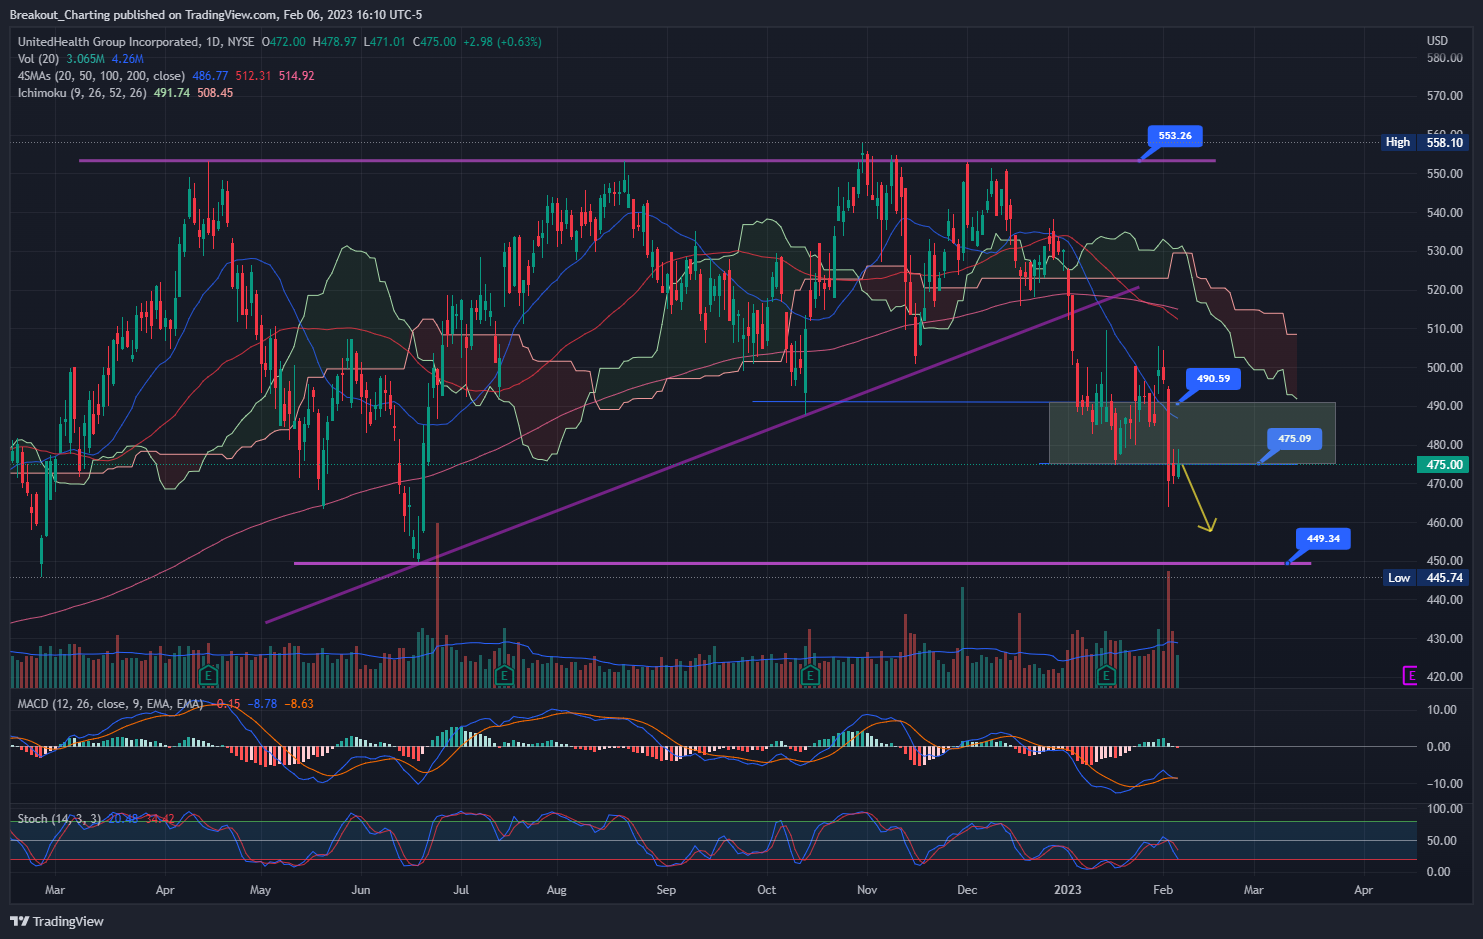Viewport: 1483px width, 939px height.
Task: Click the 2023 label on the time axis
Action: pyautogui.click(x=1068, y=889)
